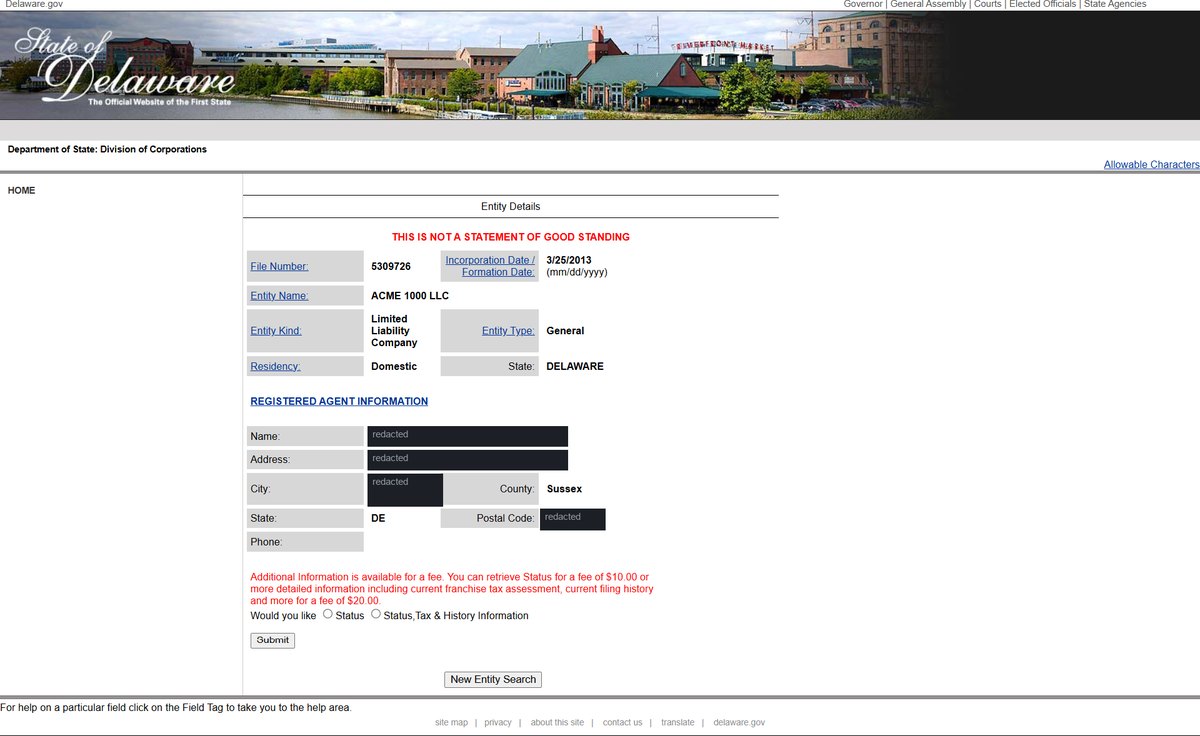Click the red NOT A STATEMENT OF GOOD STANDING notice
Screen dimensions: 1200x736
point(511,237)
